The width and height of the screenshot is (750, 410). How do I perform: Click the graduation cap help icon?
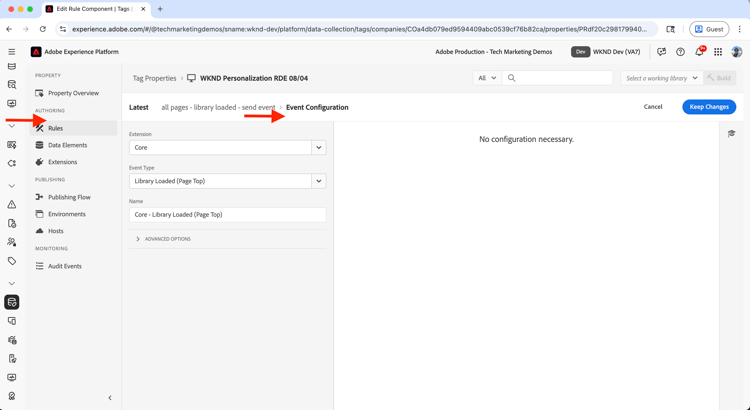click(x=731, y=133)
